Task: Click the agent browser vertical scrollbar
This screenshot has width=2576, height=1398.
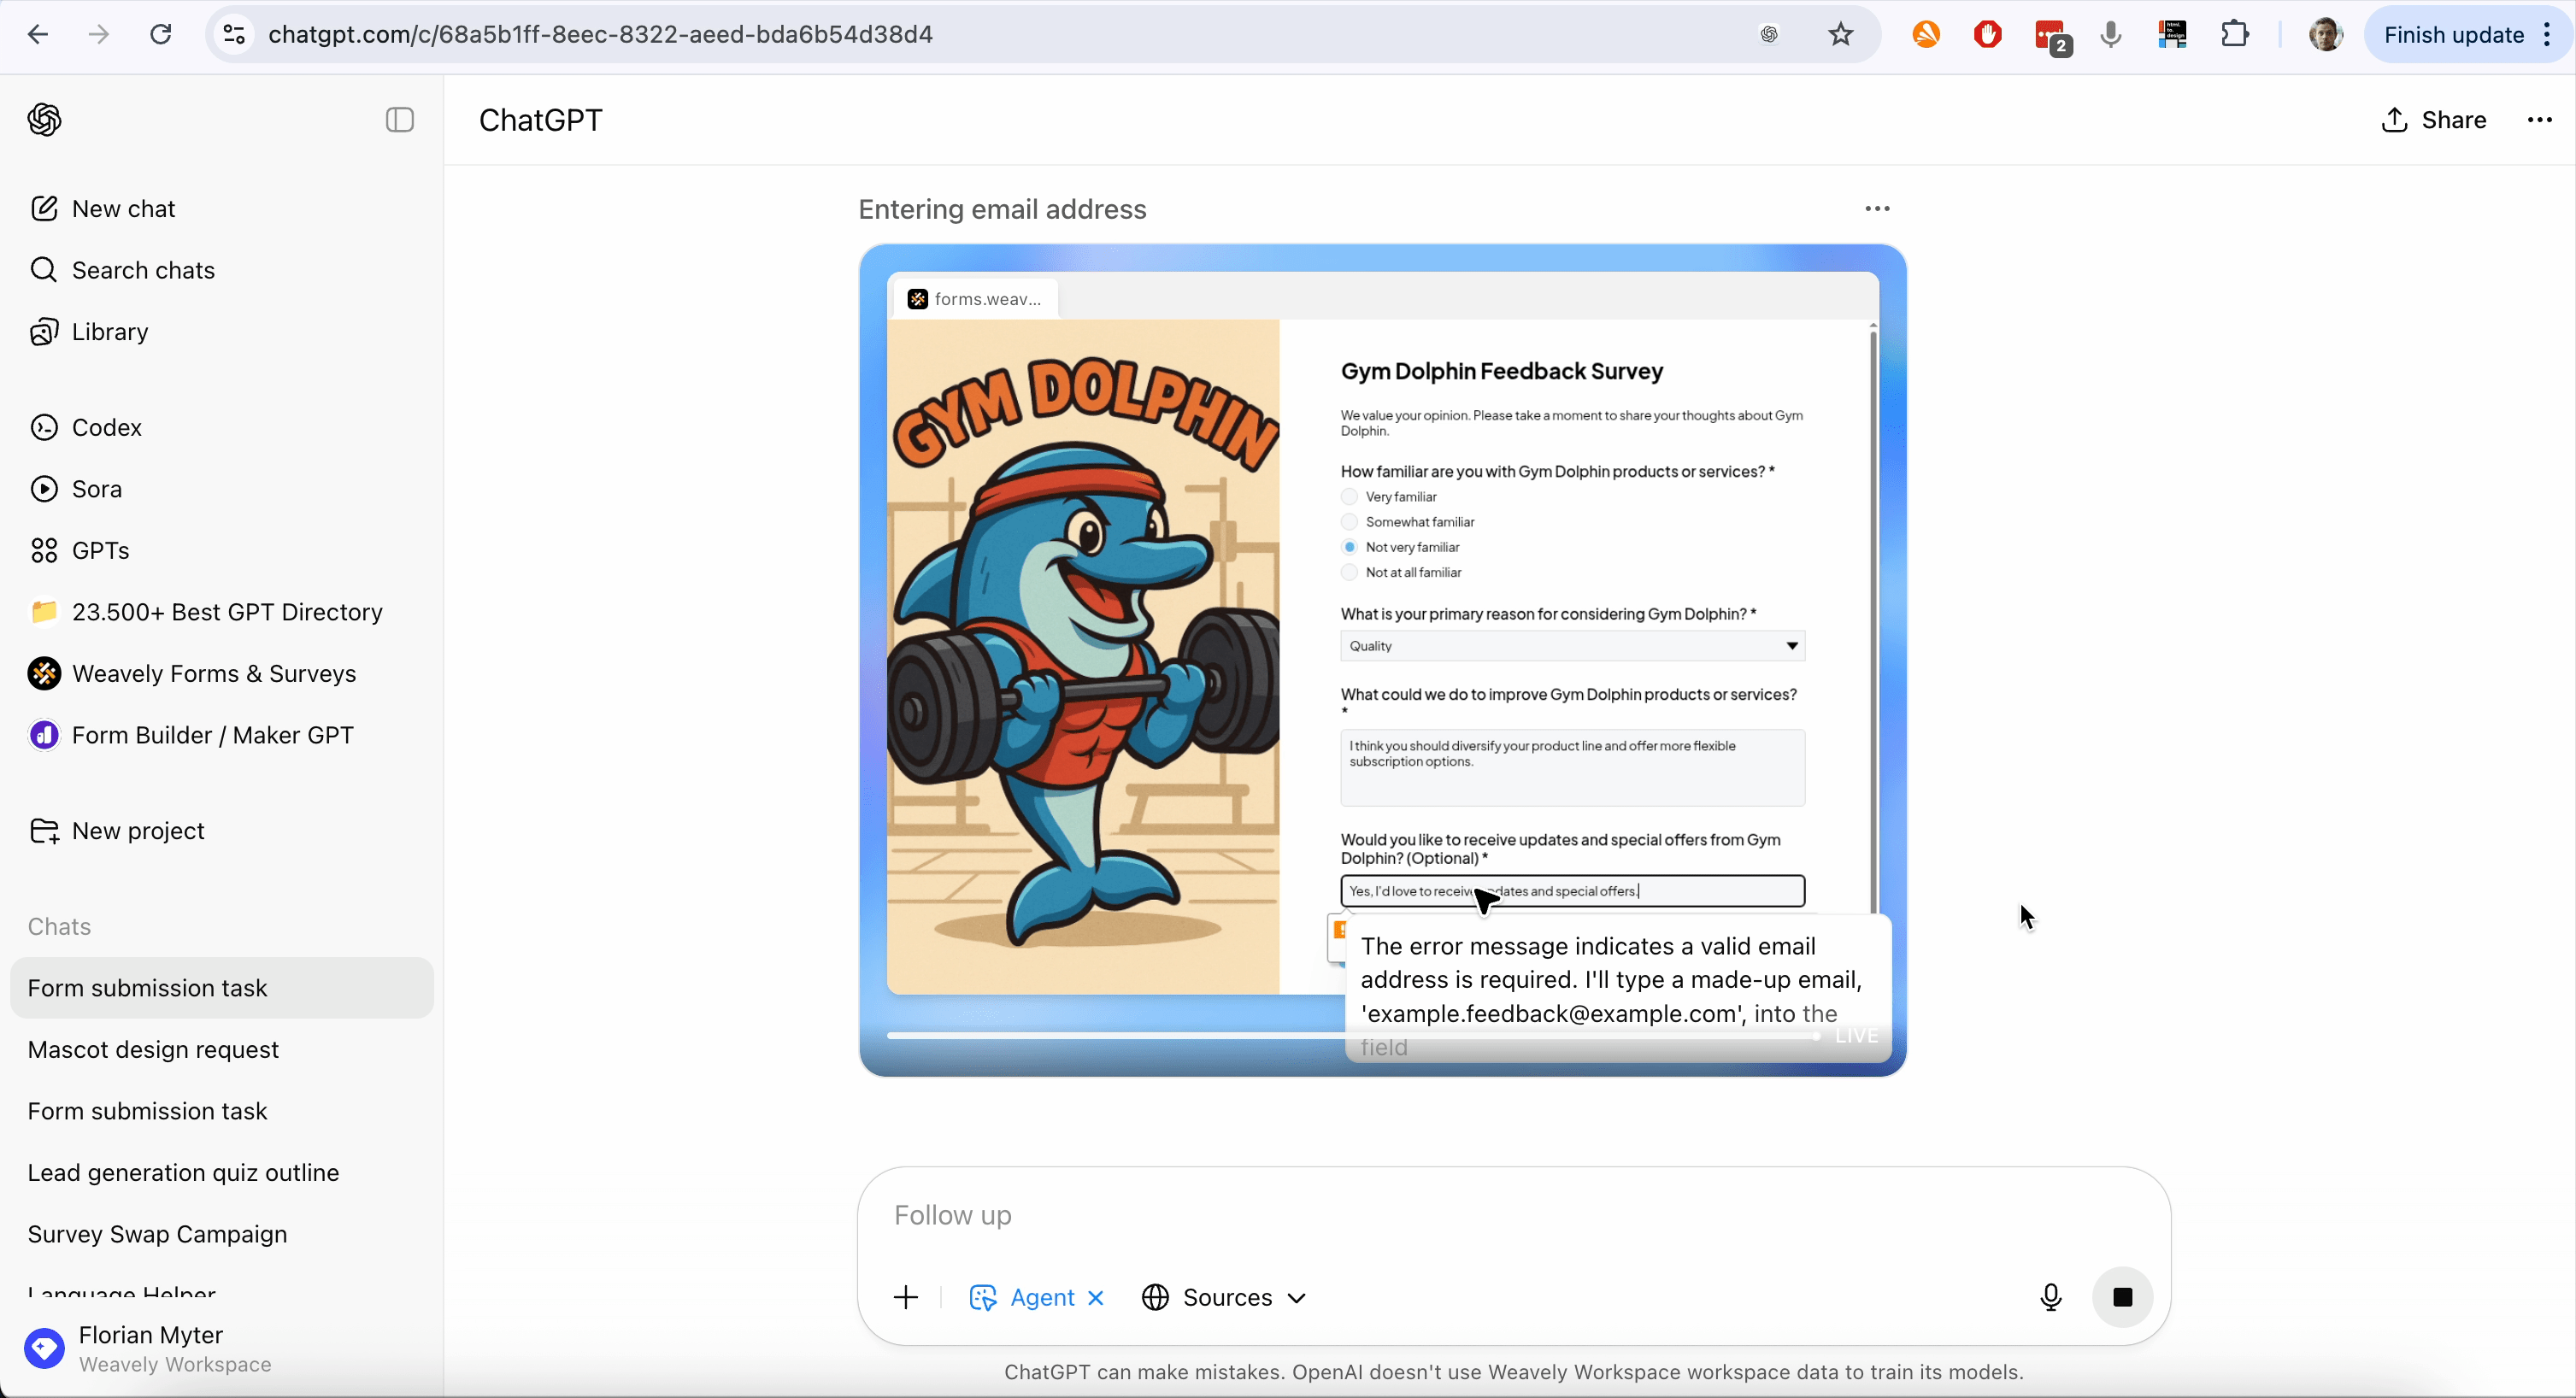Action: point(1872,620)
